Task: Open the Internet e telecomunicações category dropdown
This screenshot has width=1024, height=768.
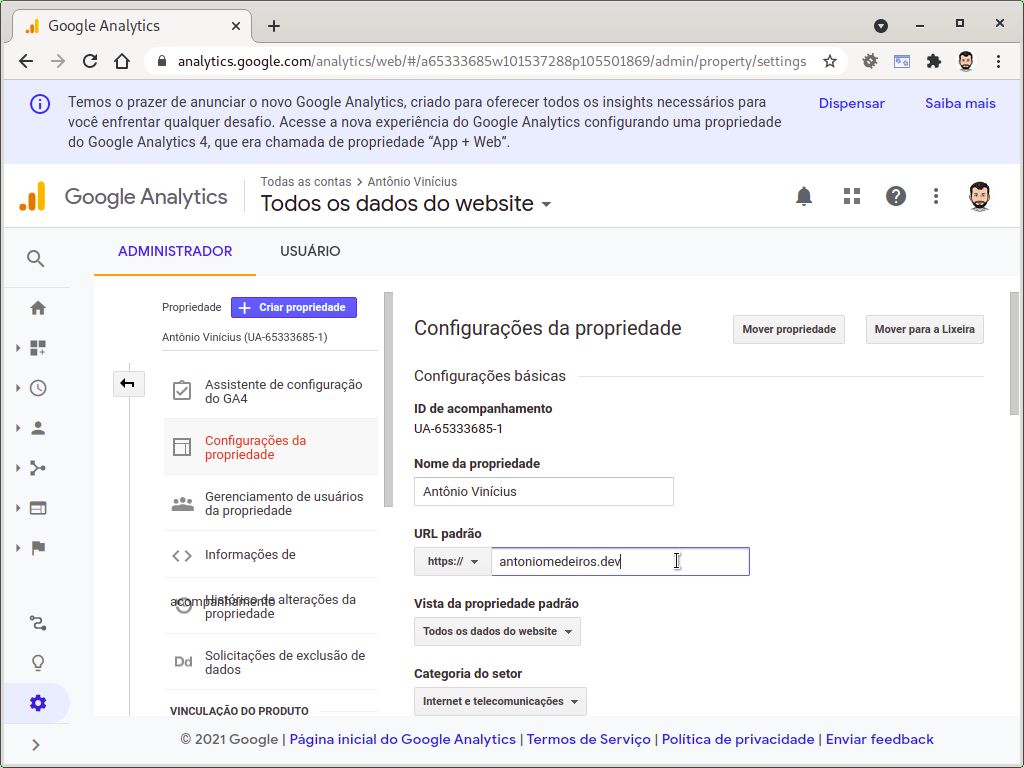Action: [x=500, y=701]
